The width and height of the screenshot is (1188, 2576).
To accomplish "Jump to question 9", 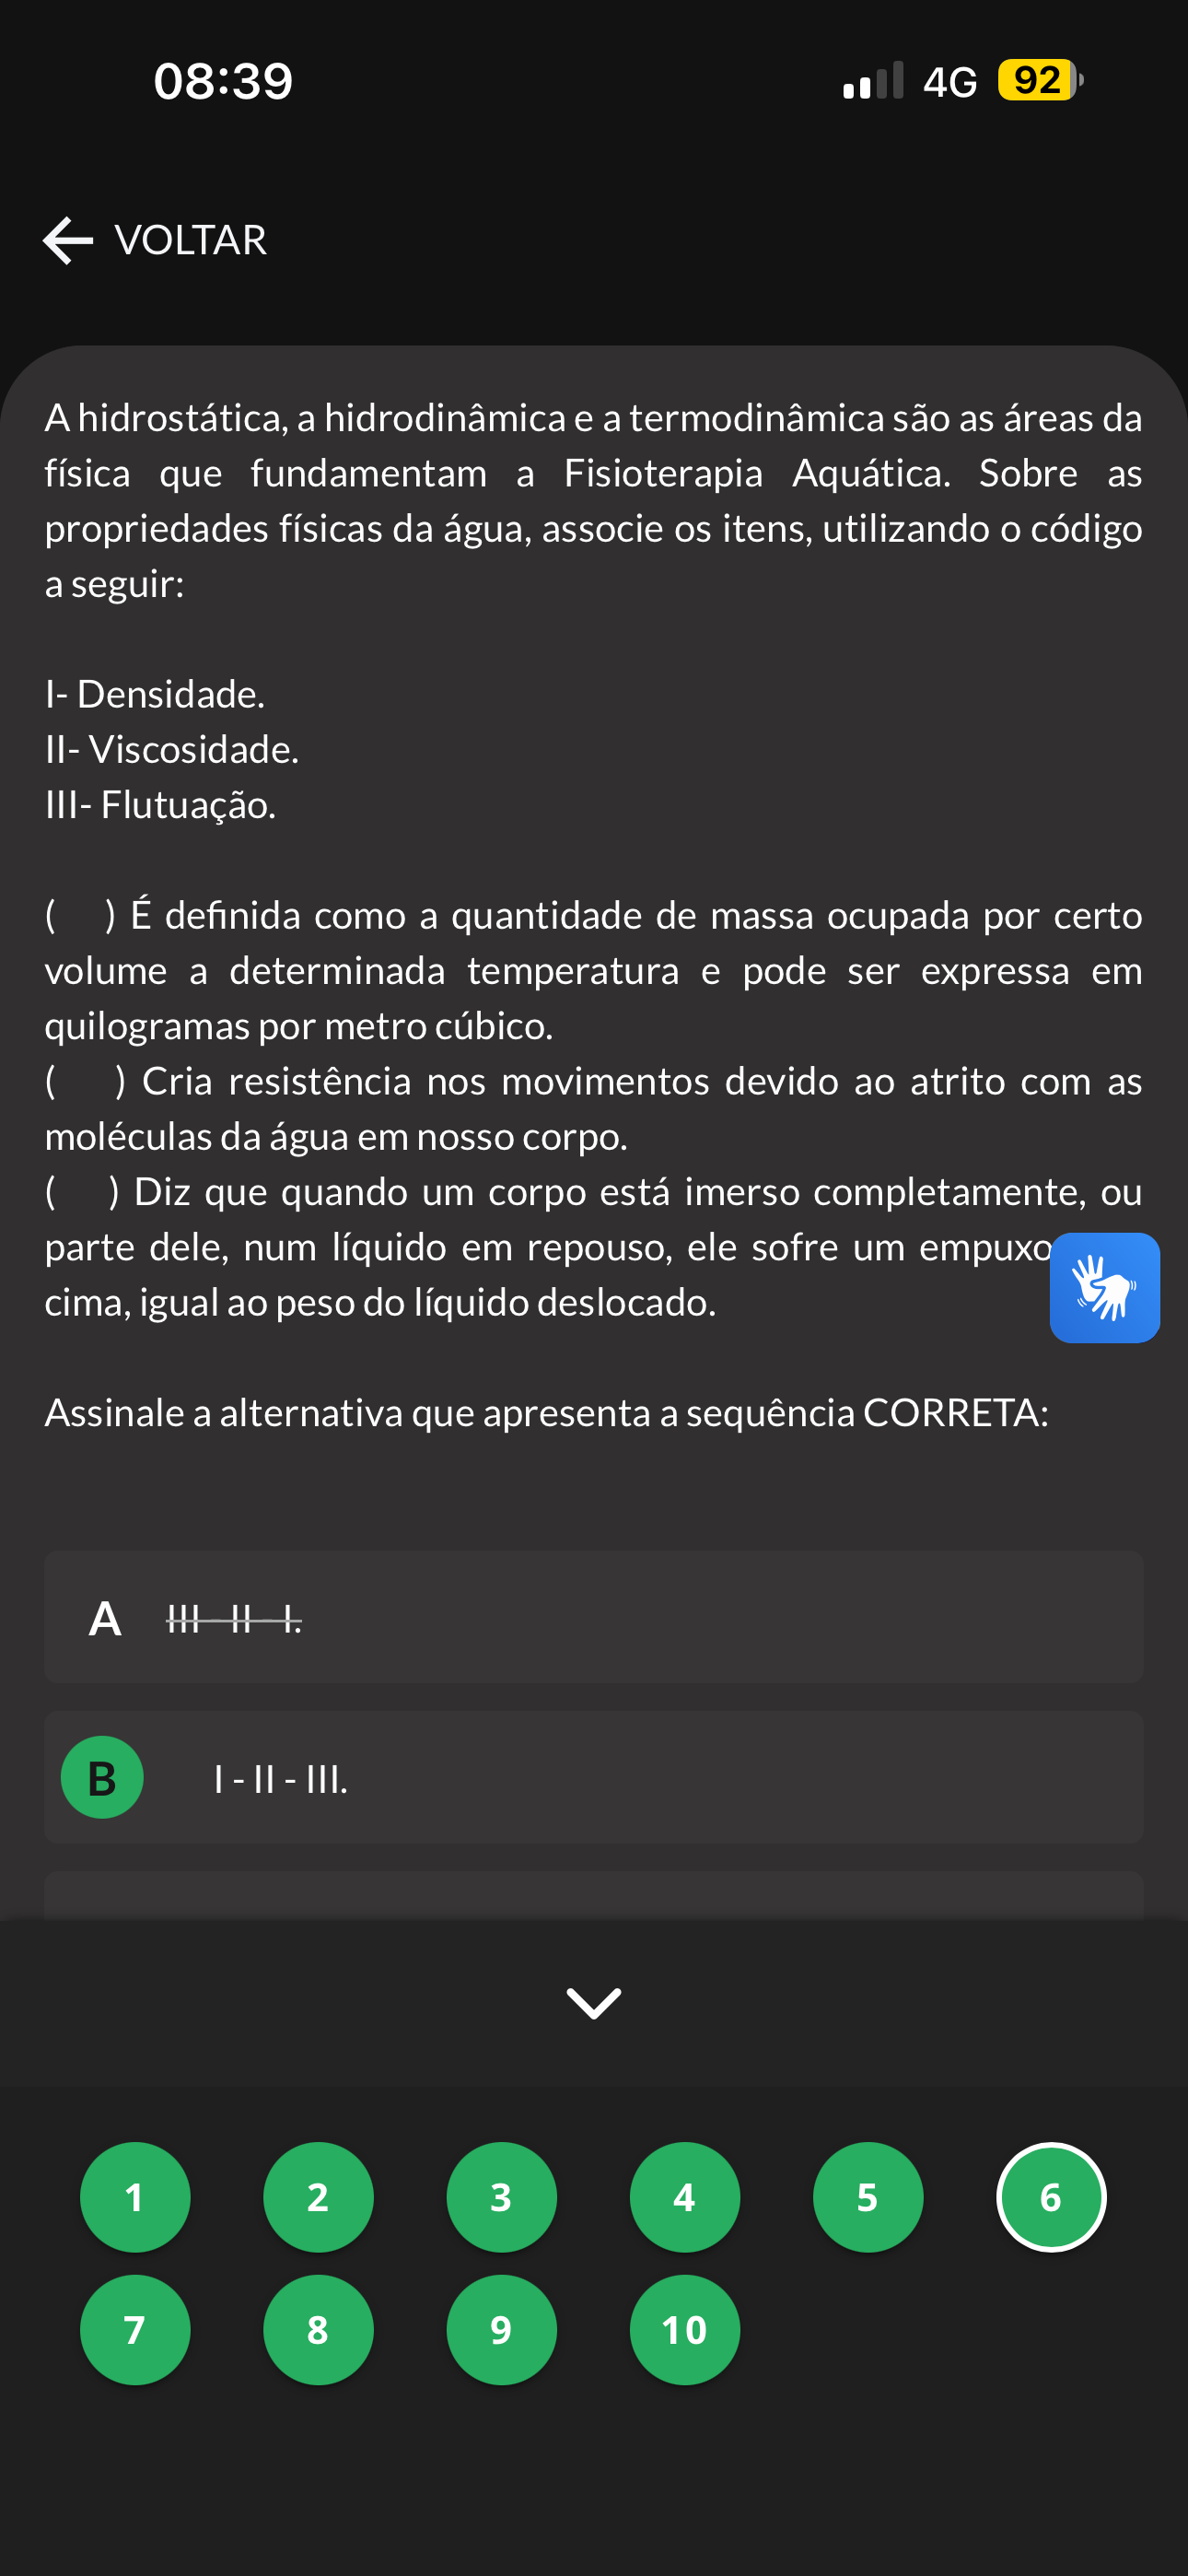I will [501, 2330].
